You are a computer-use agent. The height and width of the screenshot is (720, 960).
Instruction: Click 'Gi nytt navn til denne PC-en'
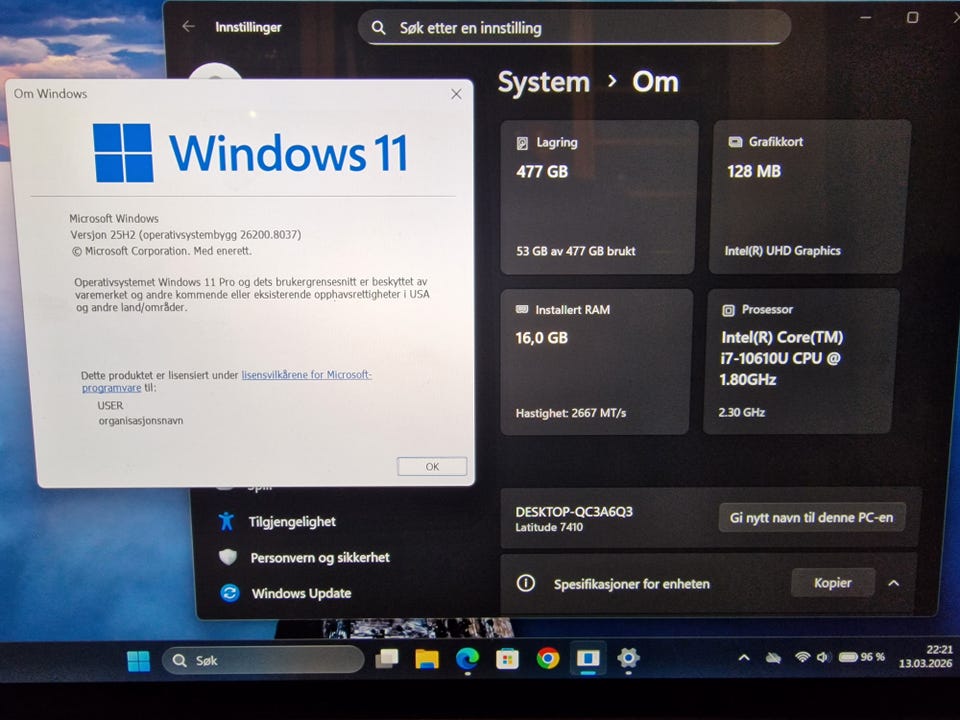811,518
